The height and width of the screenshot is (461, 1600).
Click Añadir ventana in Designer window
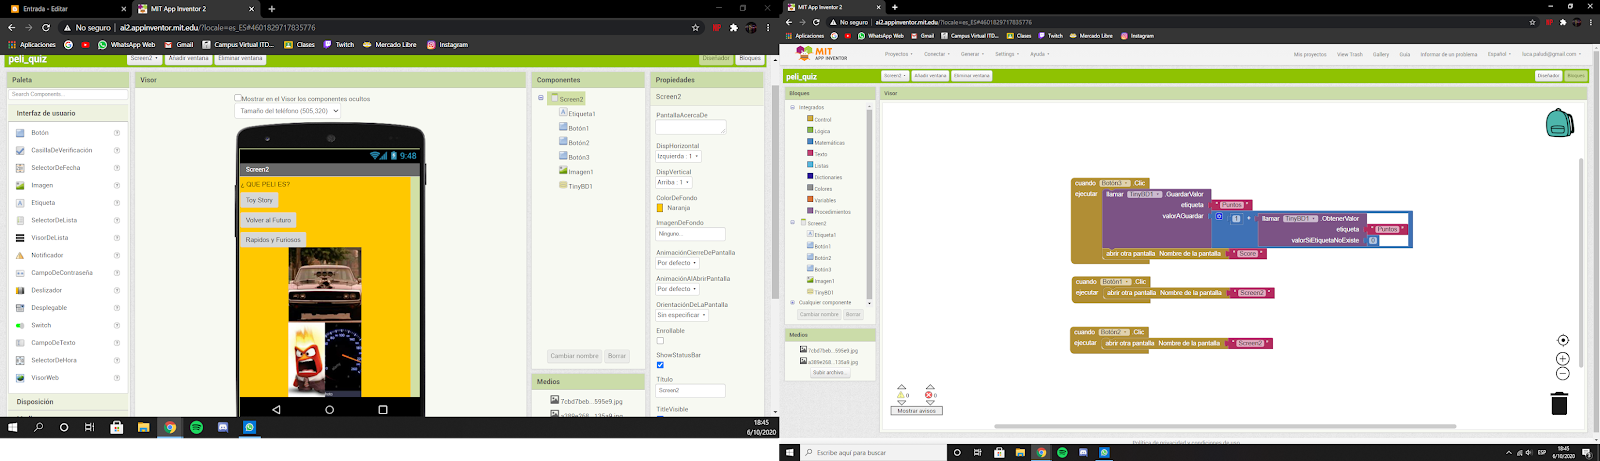tap(188, 59)
